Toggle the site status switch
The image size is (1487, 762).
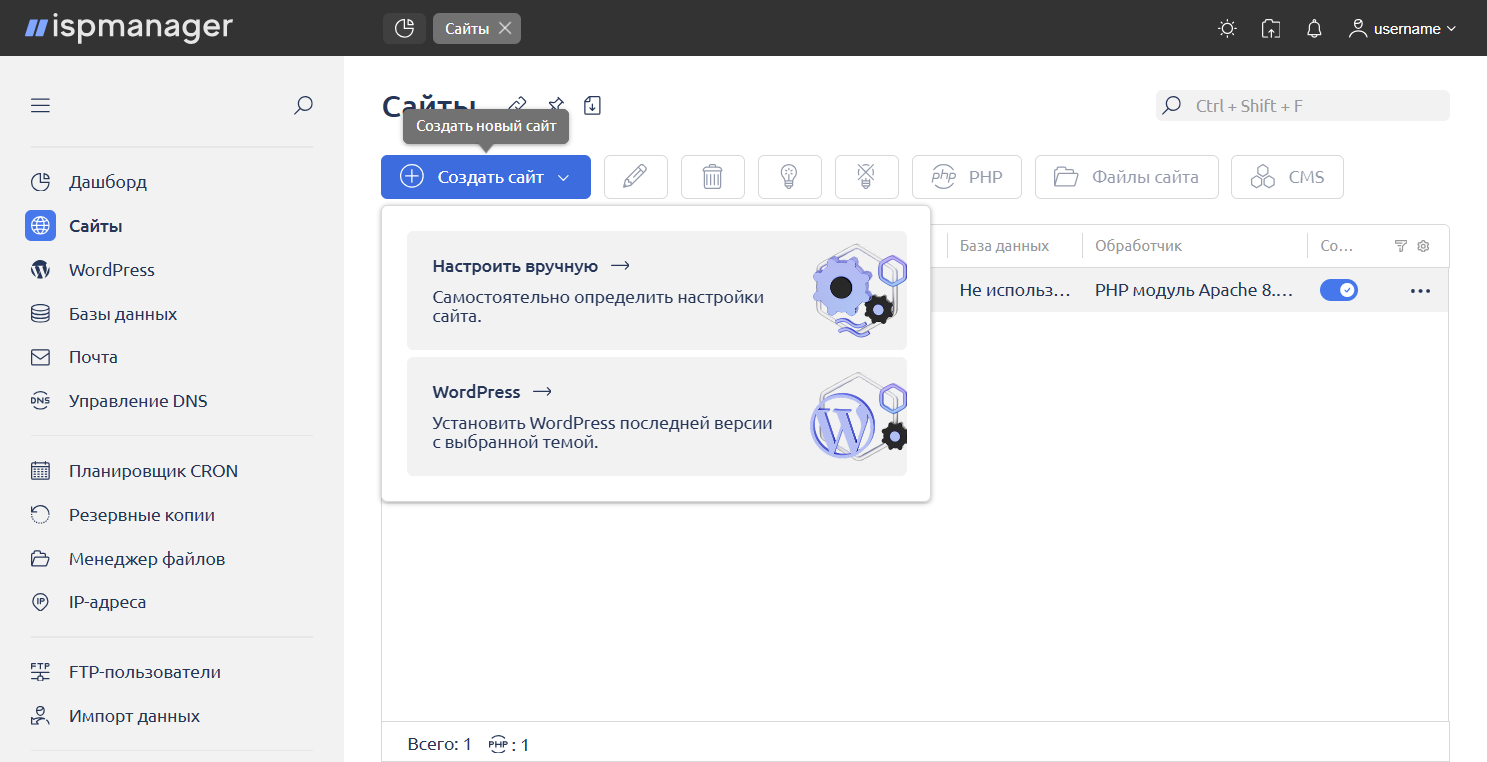pyautogui.click(x=1338, y=290)
